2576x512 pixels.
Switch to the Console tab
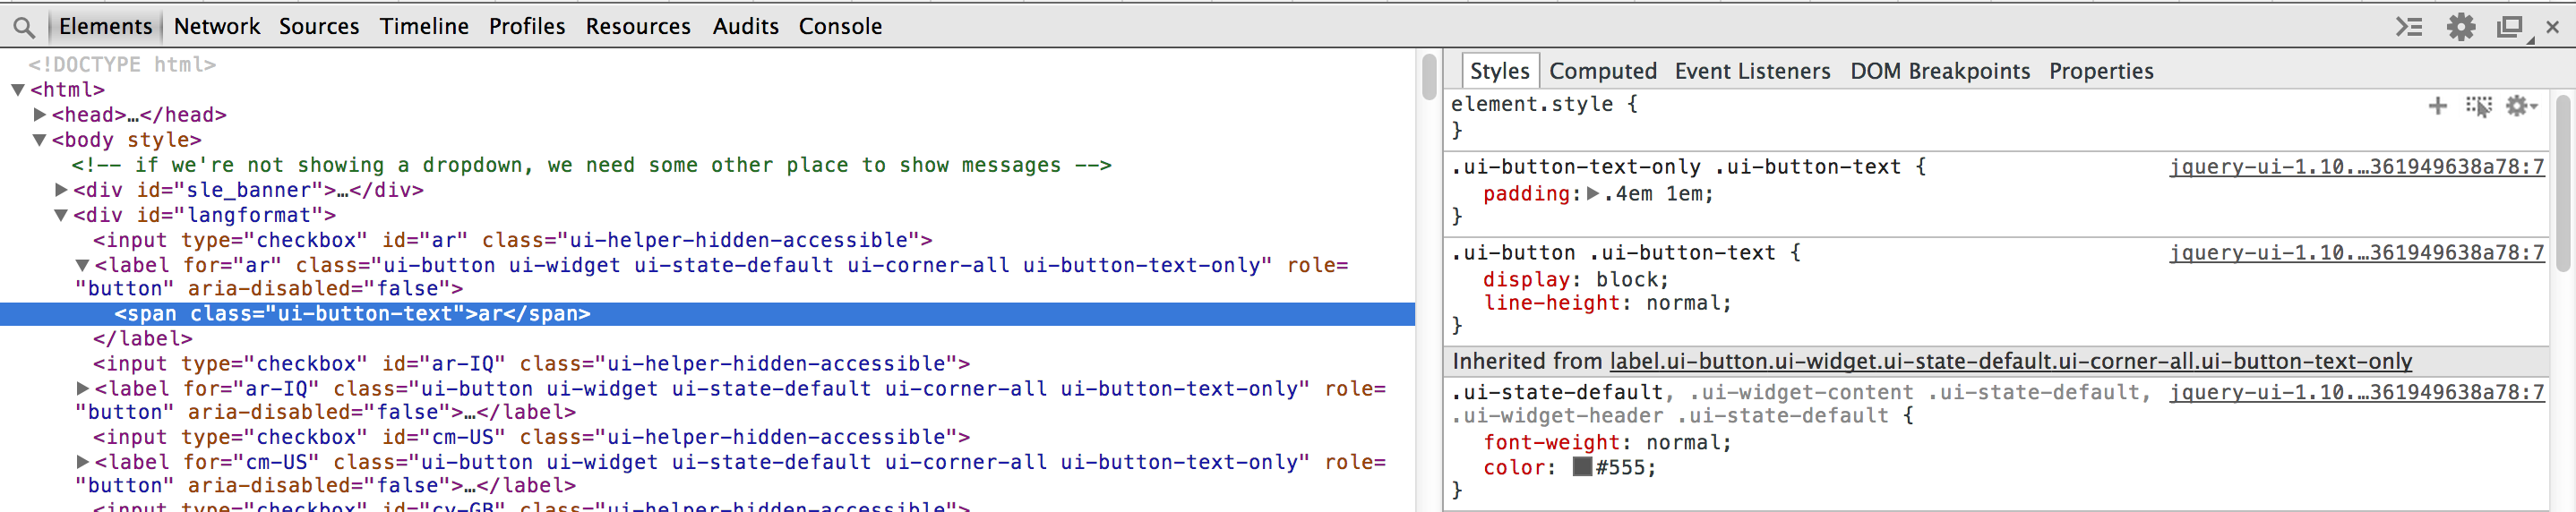[840, 26]
